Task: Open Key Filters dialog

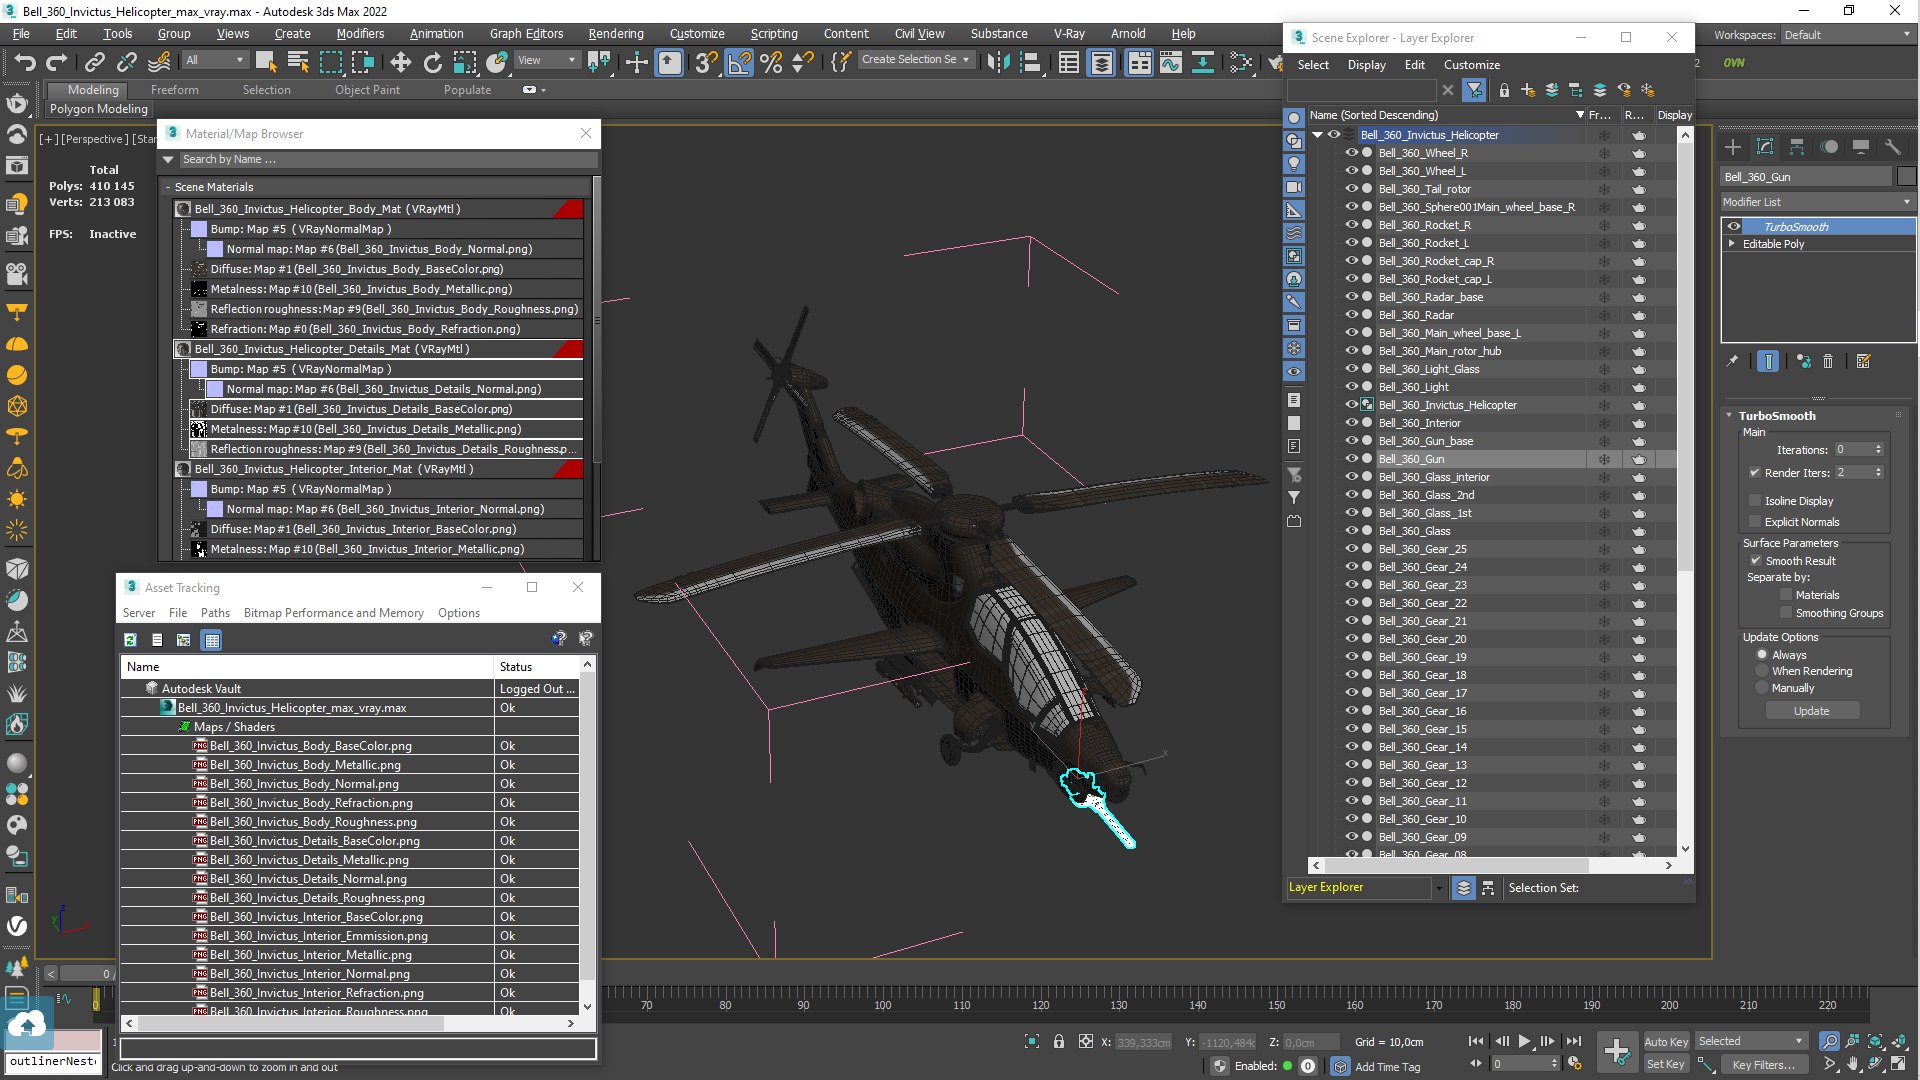Action: coord(1762,1065)
